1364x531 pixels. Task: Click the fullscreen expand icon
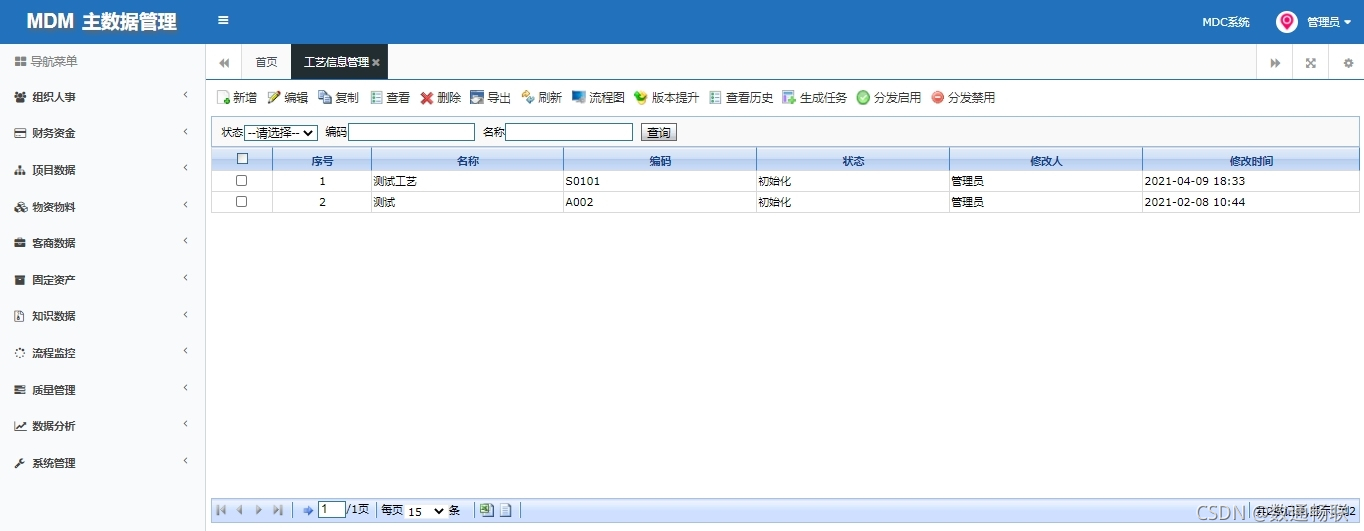[x=1310, y=63]
